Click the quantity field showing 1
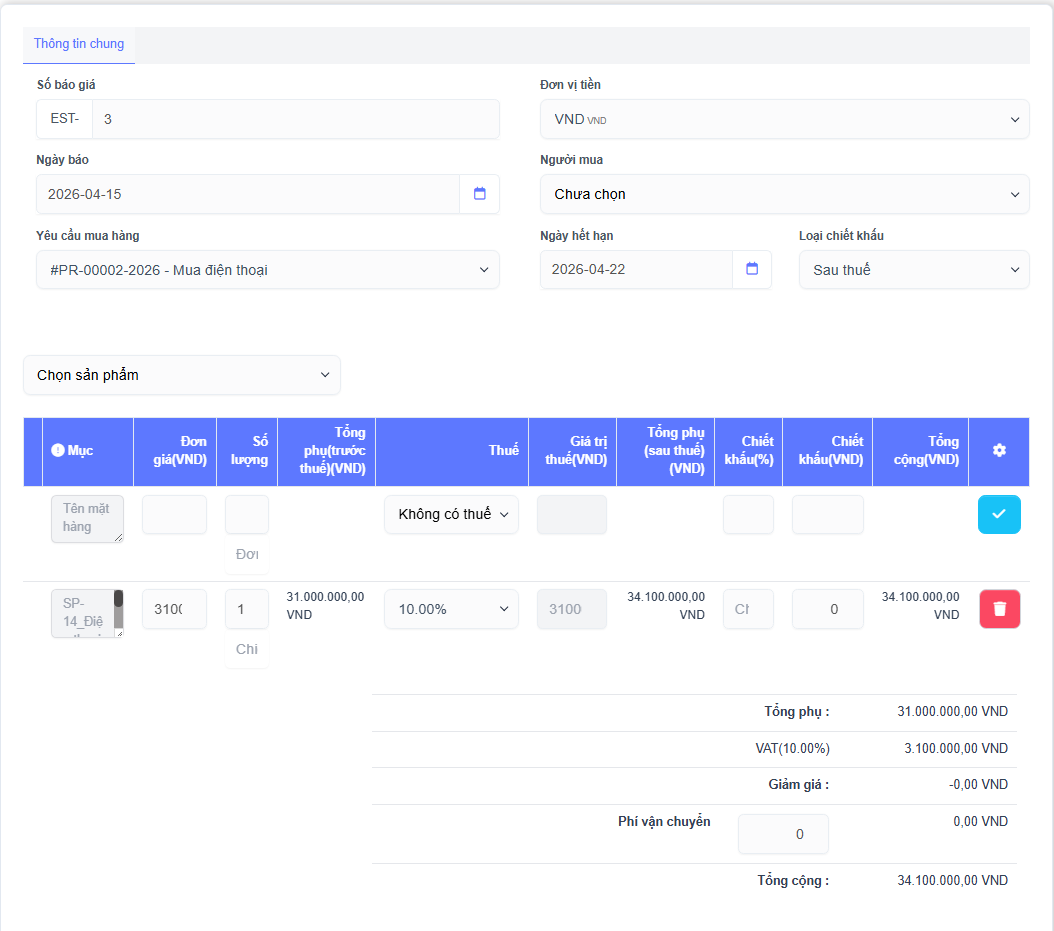The height and width of the screenshot is (931, 1054). point(246,609)
